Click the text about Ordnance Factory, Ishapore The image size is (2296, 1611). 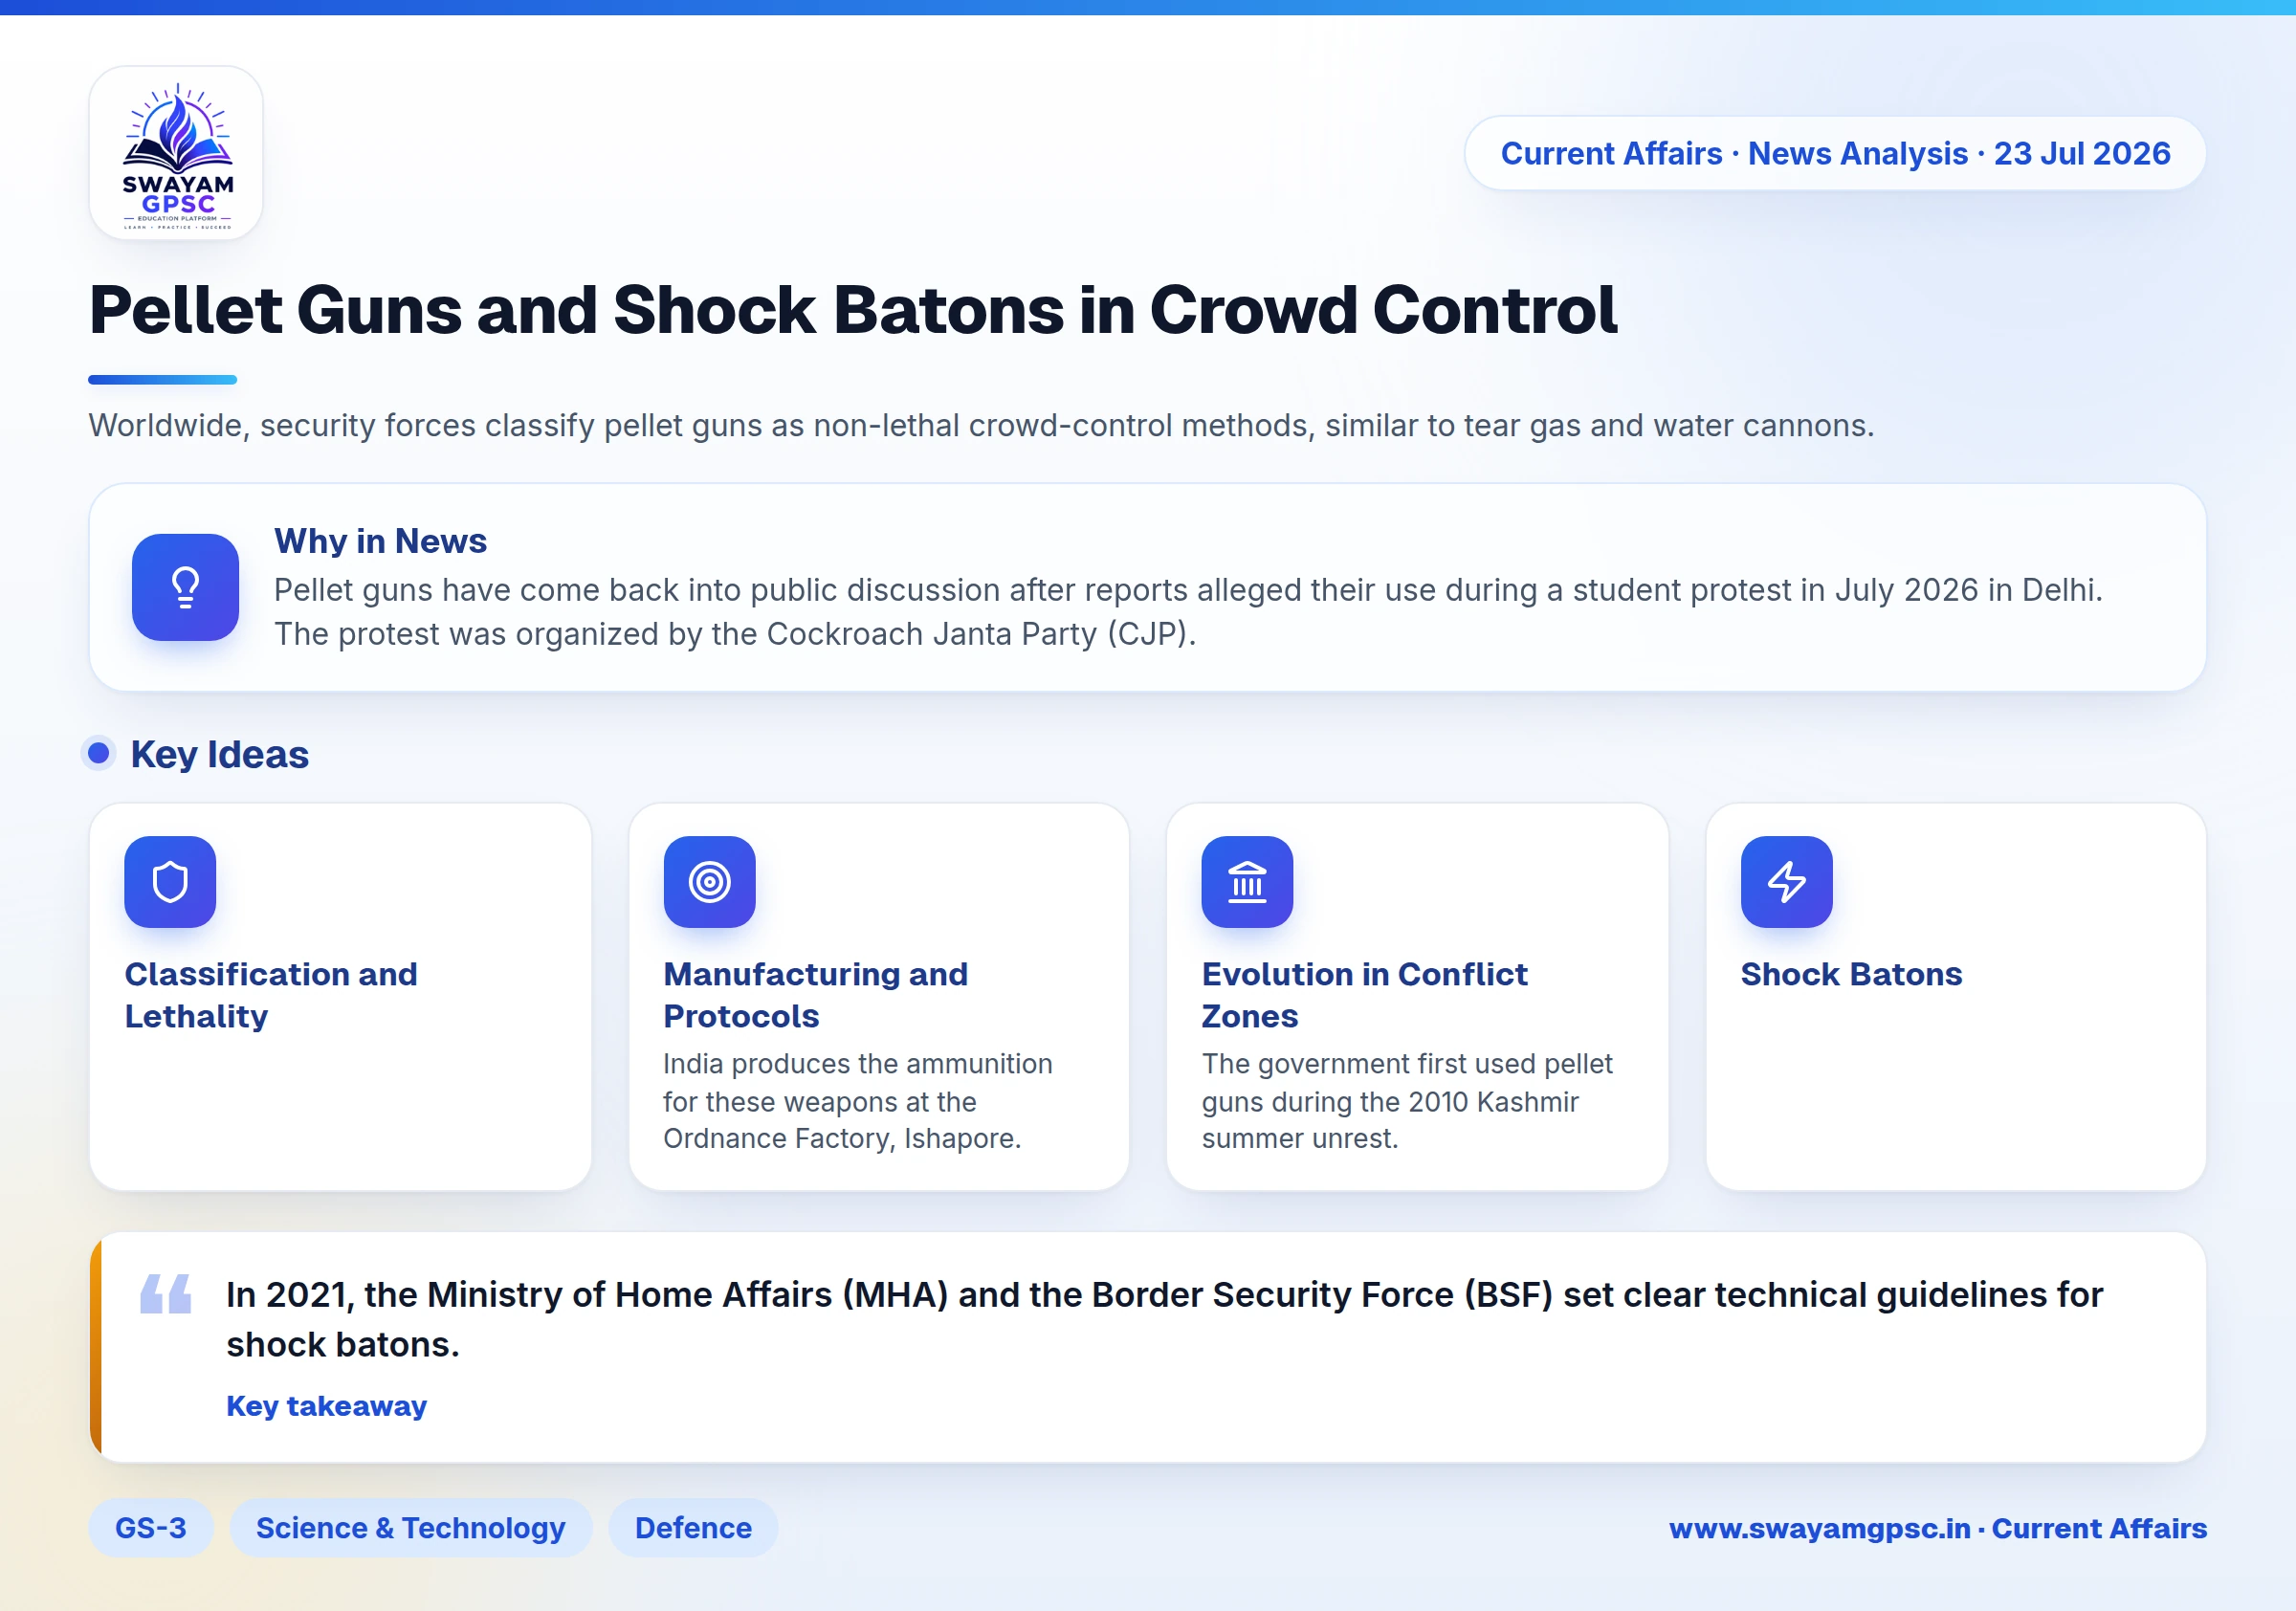tap(858, 1101)
